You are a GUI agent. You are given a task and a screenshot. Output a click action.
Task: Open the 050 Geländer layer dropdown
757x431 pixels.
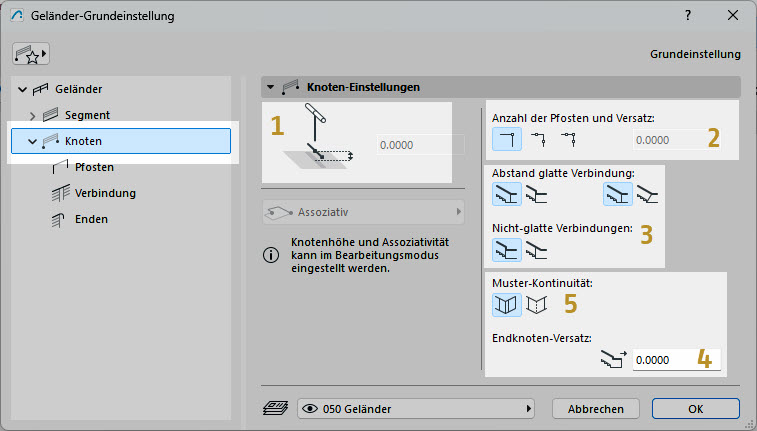pos(419,408)
